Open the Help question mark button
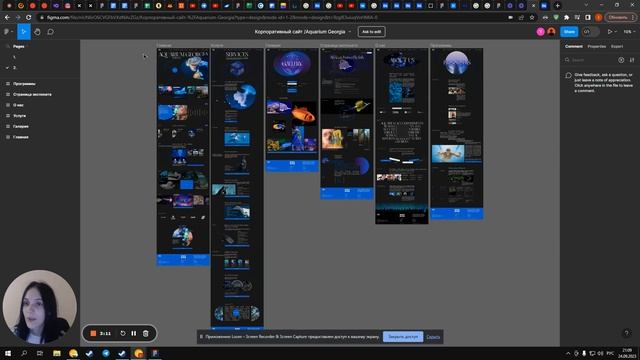Image resolution: width=640 pixels, height=360 pixels. click(627, 333)
